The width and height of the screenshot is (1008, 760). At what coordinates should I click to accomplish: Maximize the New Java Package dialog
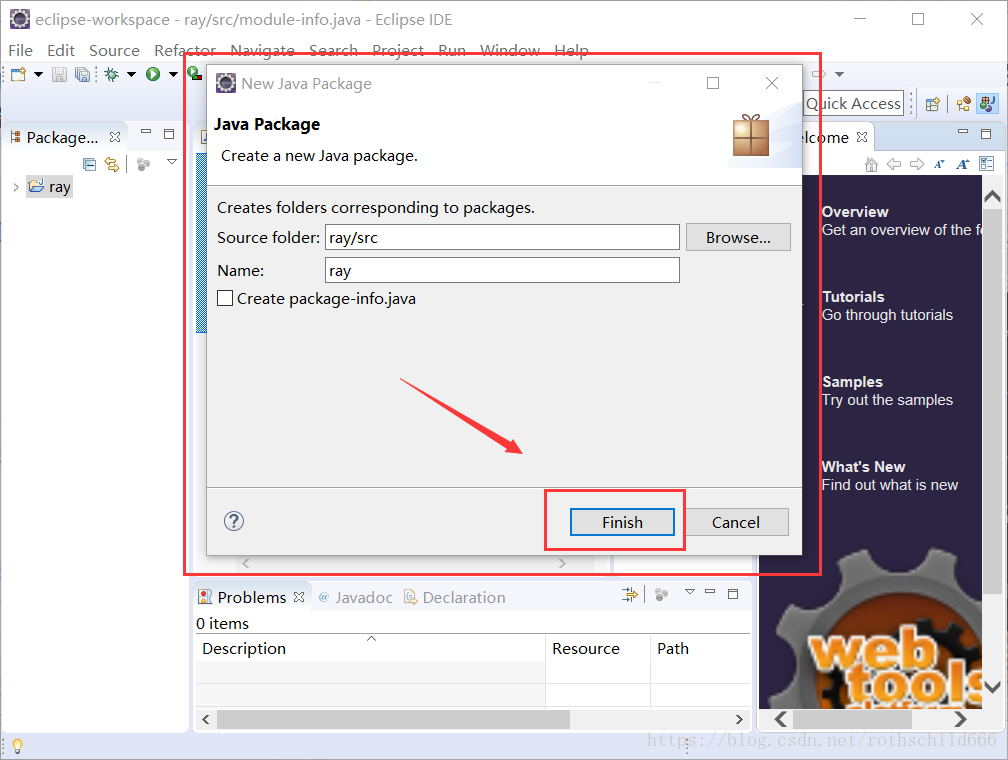pyautogui.click(x=713, y=83)
